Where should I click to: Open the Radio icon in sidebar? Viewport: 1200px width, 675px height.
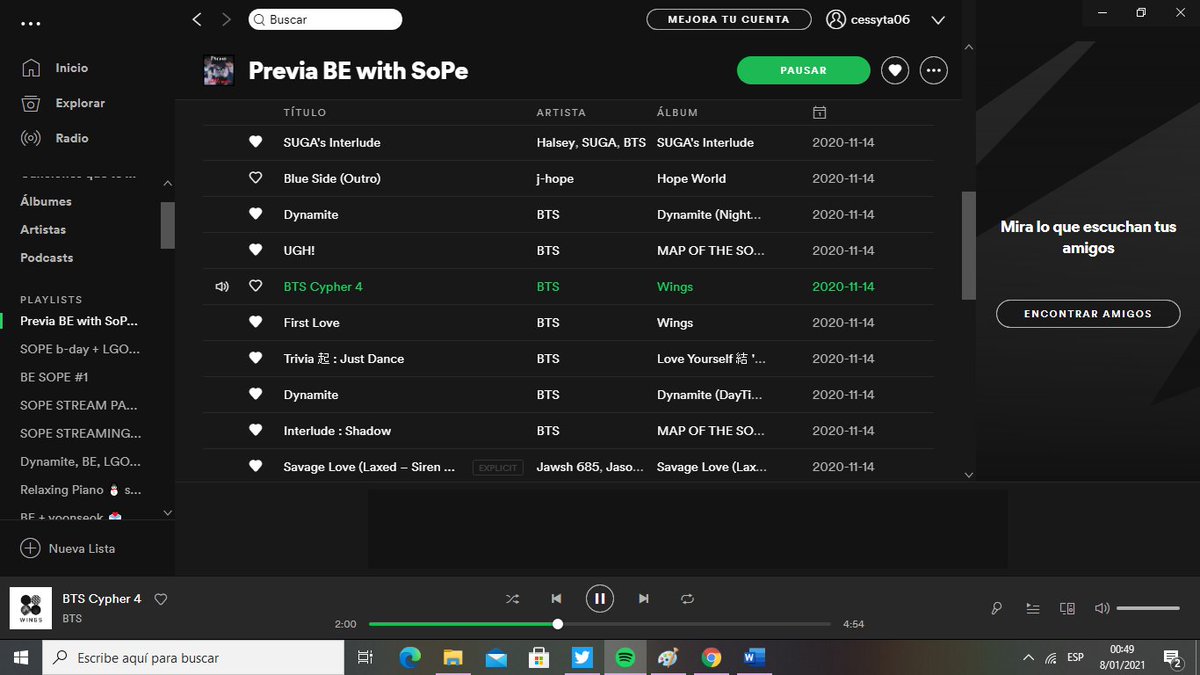[x=31, y=138]
